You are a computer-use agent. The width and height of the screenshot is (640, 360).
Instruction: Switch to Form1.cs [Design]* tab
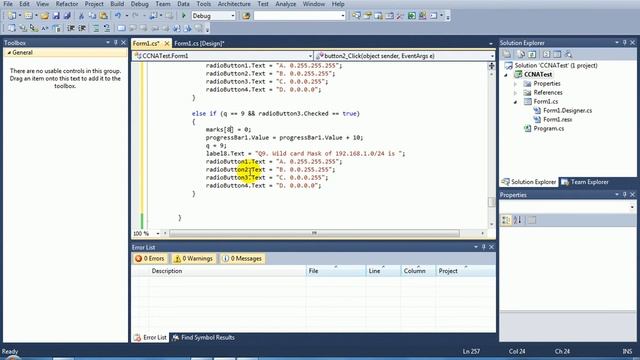coord(199,43)
